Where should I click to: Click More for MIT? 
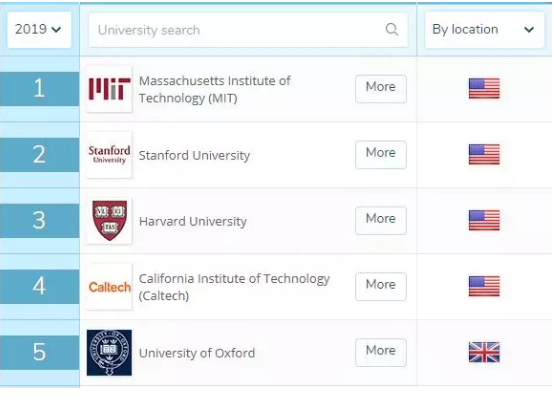[x=381, y=89]
